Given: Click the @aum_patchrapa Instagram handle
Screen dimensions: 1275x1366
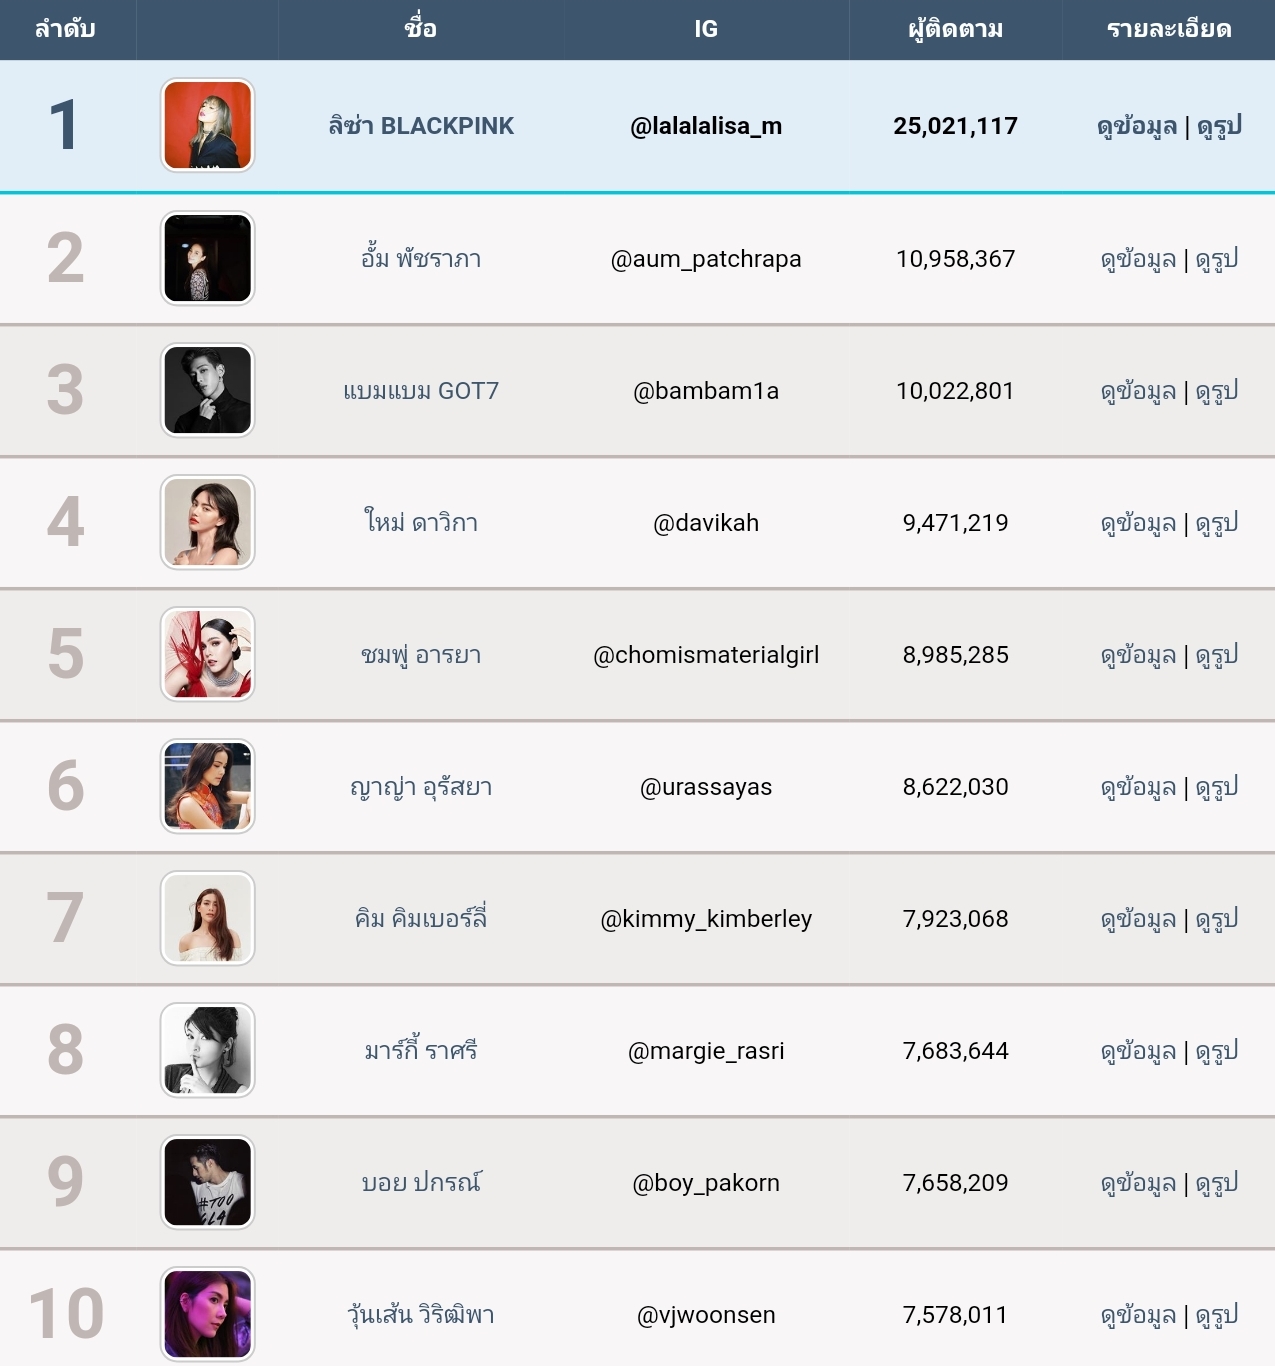Looking at the screenshot, I should coord(706,259).
